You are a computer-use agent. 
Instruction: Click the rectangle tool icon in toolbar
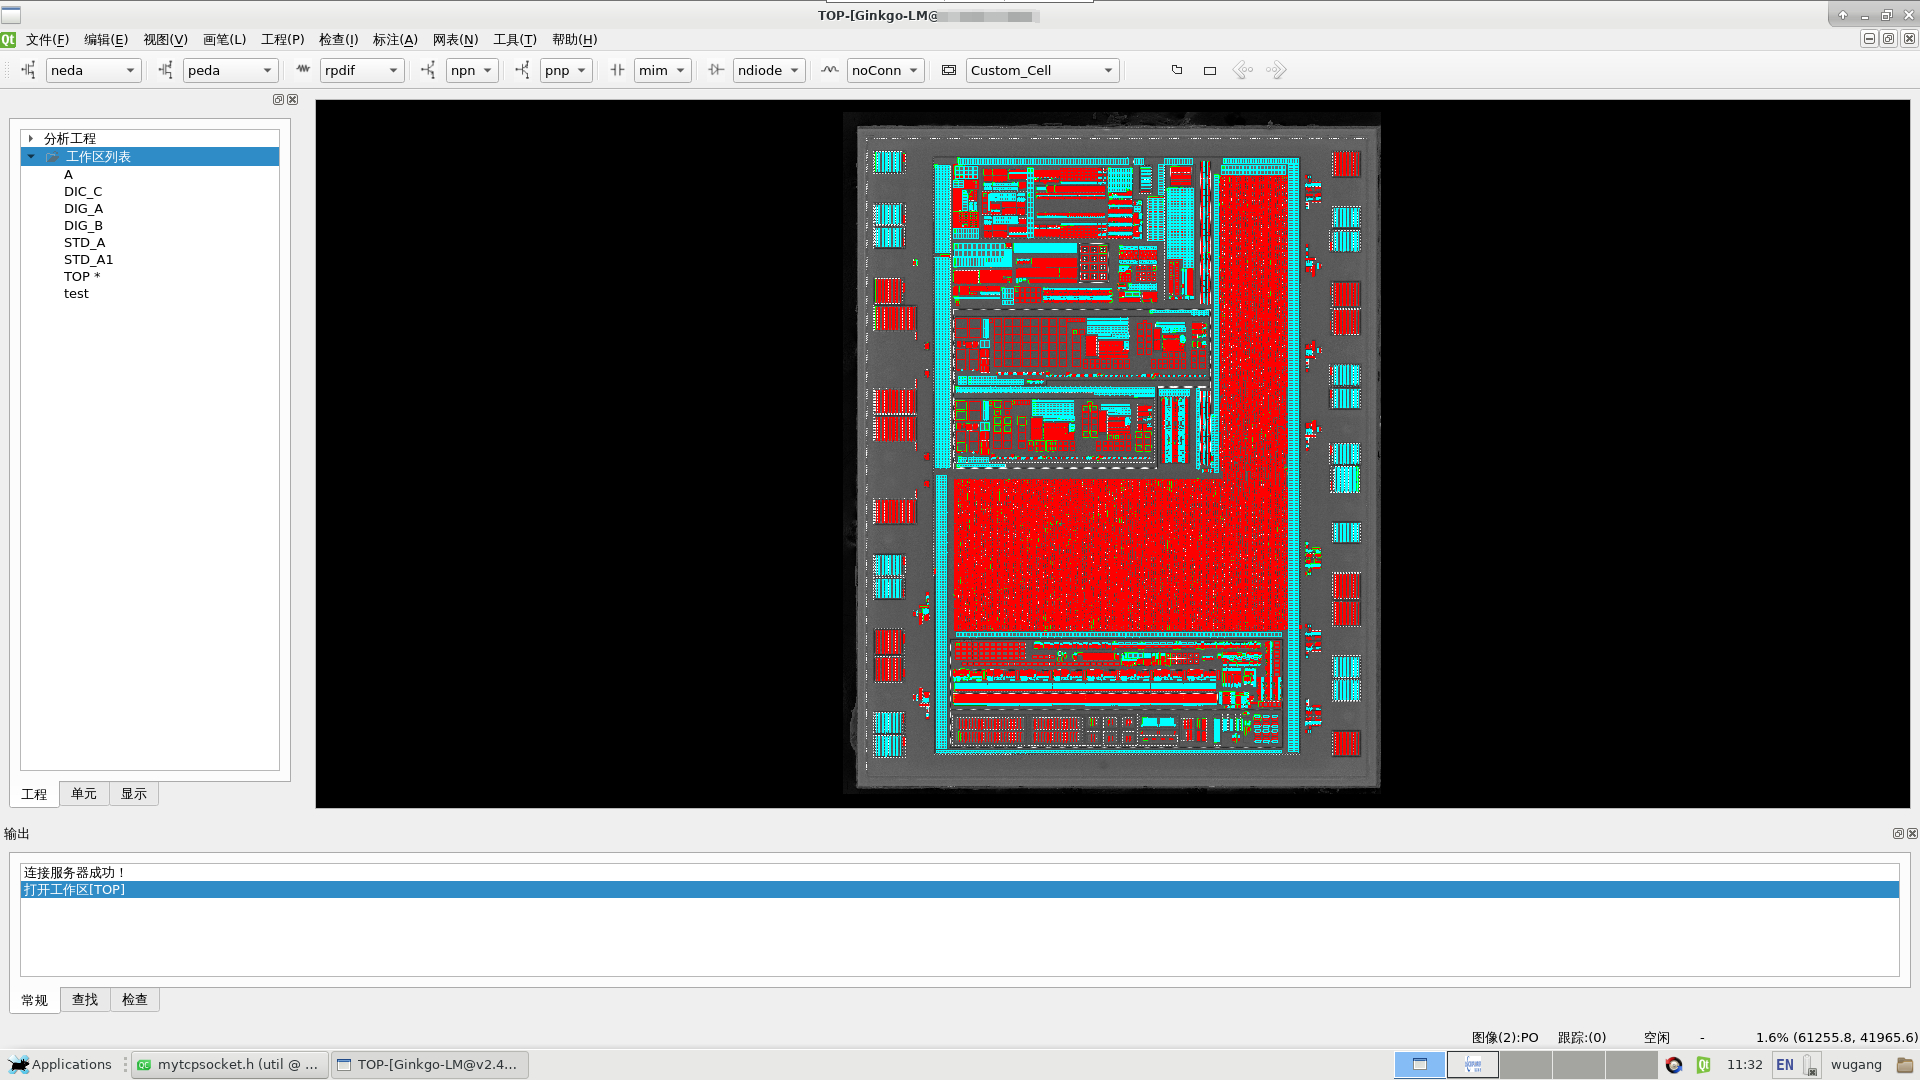tap(1210, 71)
